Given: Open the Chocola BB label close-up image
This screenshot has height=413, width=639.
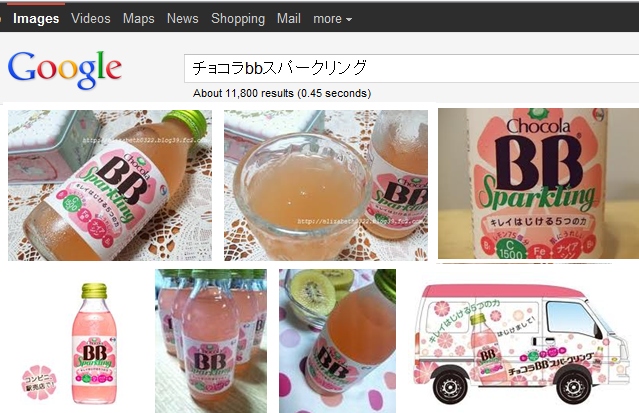Looking at the screenshot, I should point(538,183).
